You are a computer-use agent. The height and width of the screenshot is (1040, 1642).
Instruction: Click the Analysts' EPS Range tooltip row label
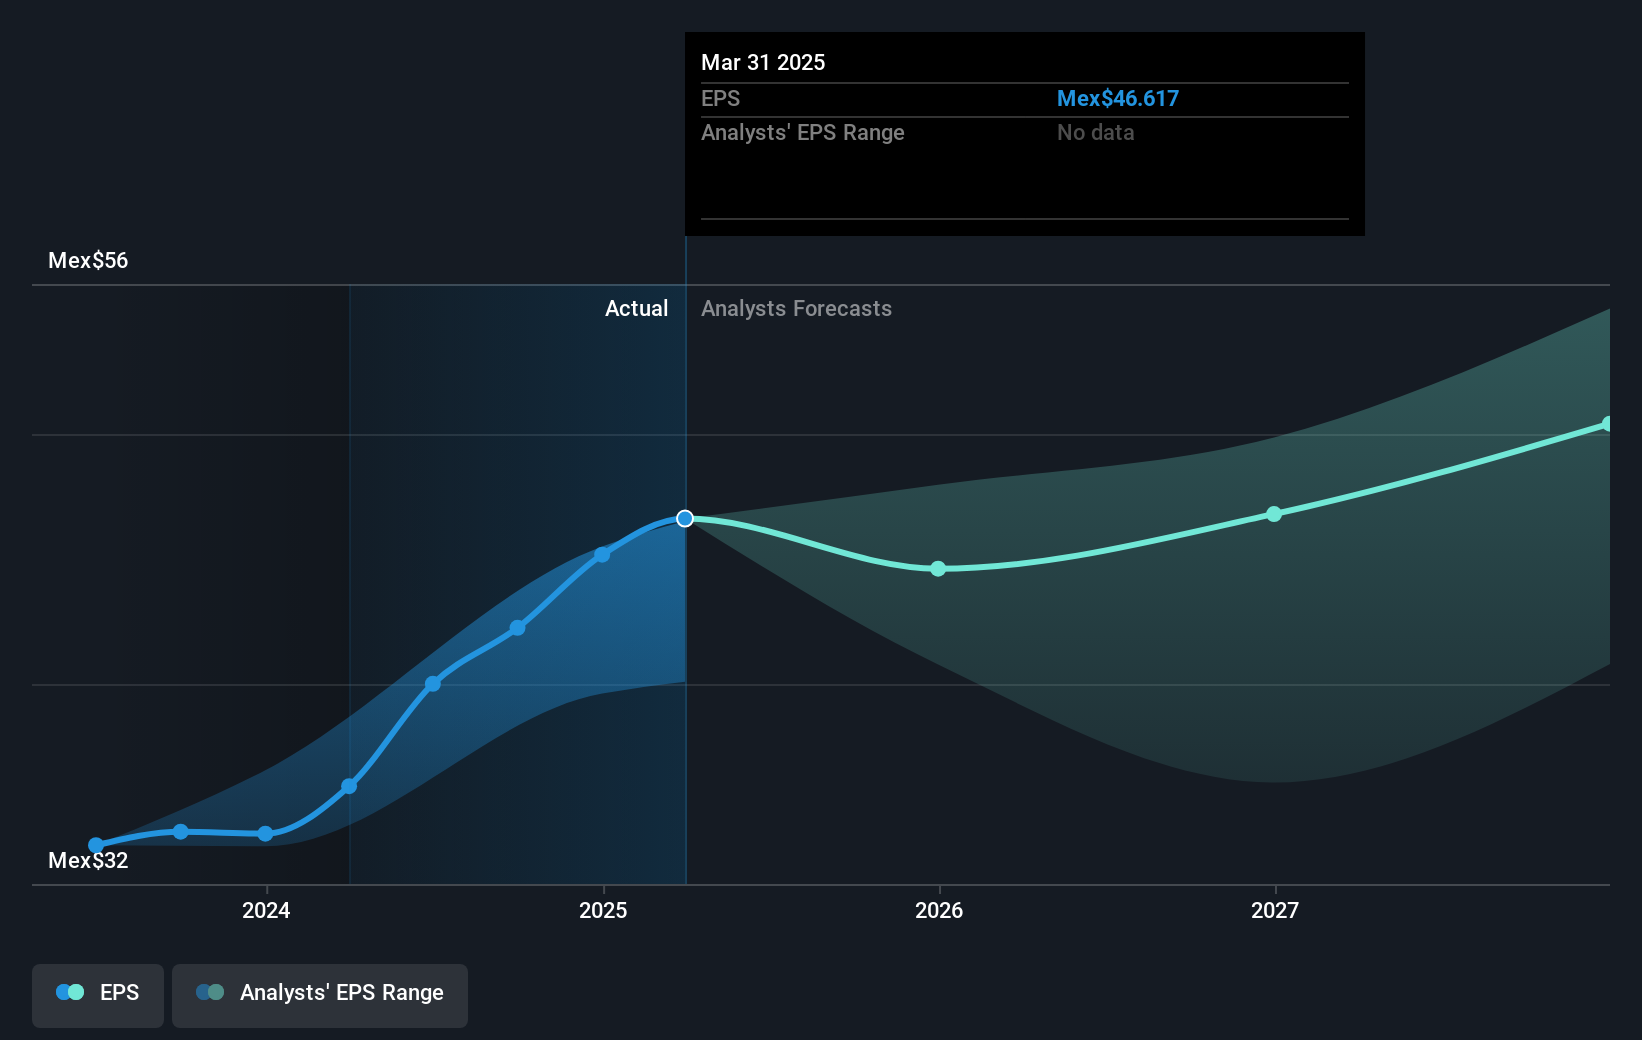[802, 132]
